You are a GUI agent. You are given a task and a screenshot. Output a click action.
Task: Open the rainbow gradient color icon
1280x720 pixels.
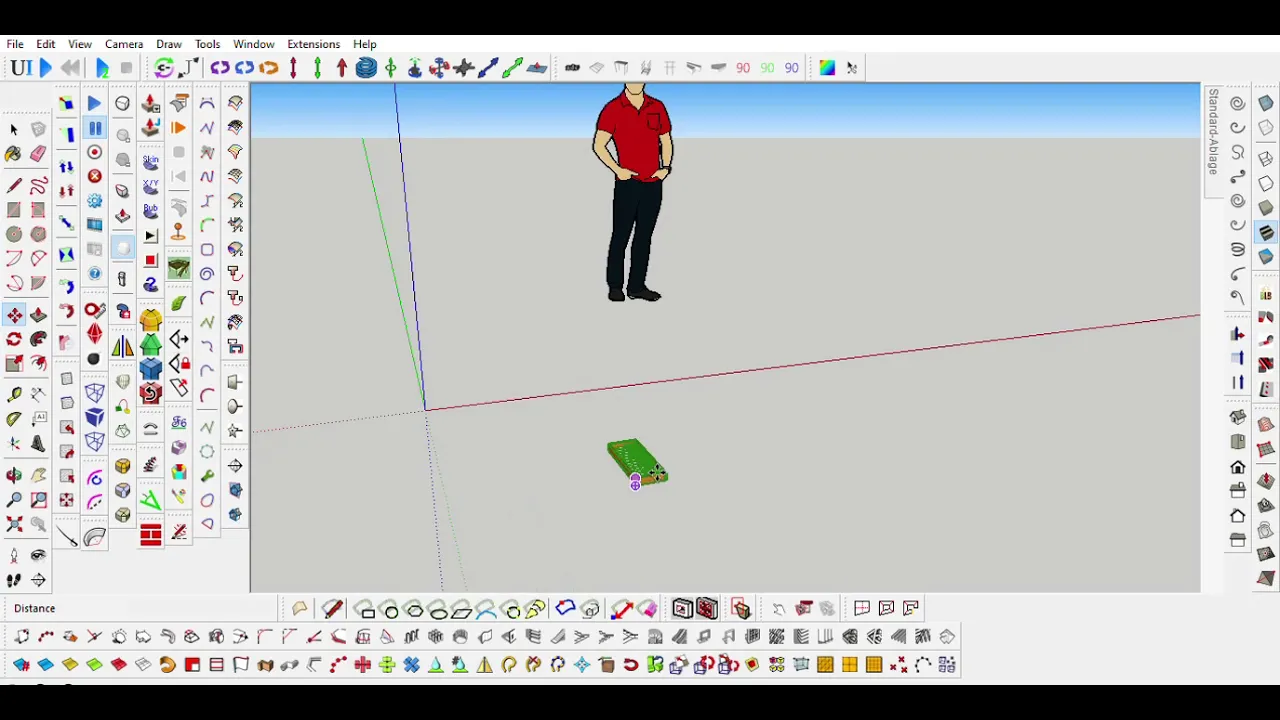(827, 68)
